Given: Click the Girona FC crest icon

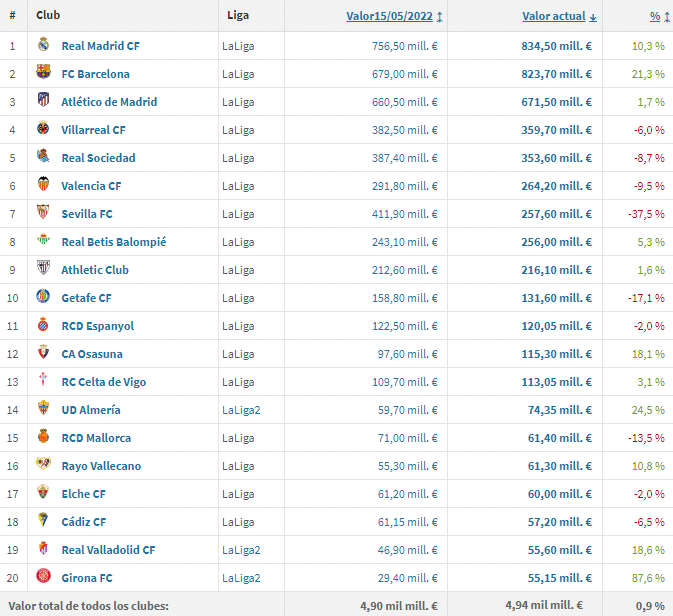Looking at the screenshot, I should click(x=43, y=576).
